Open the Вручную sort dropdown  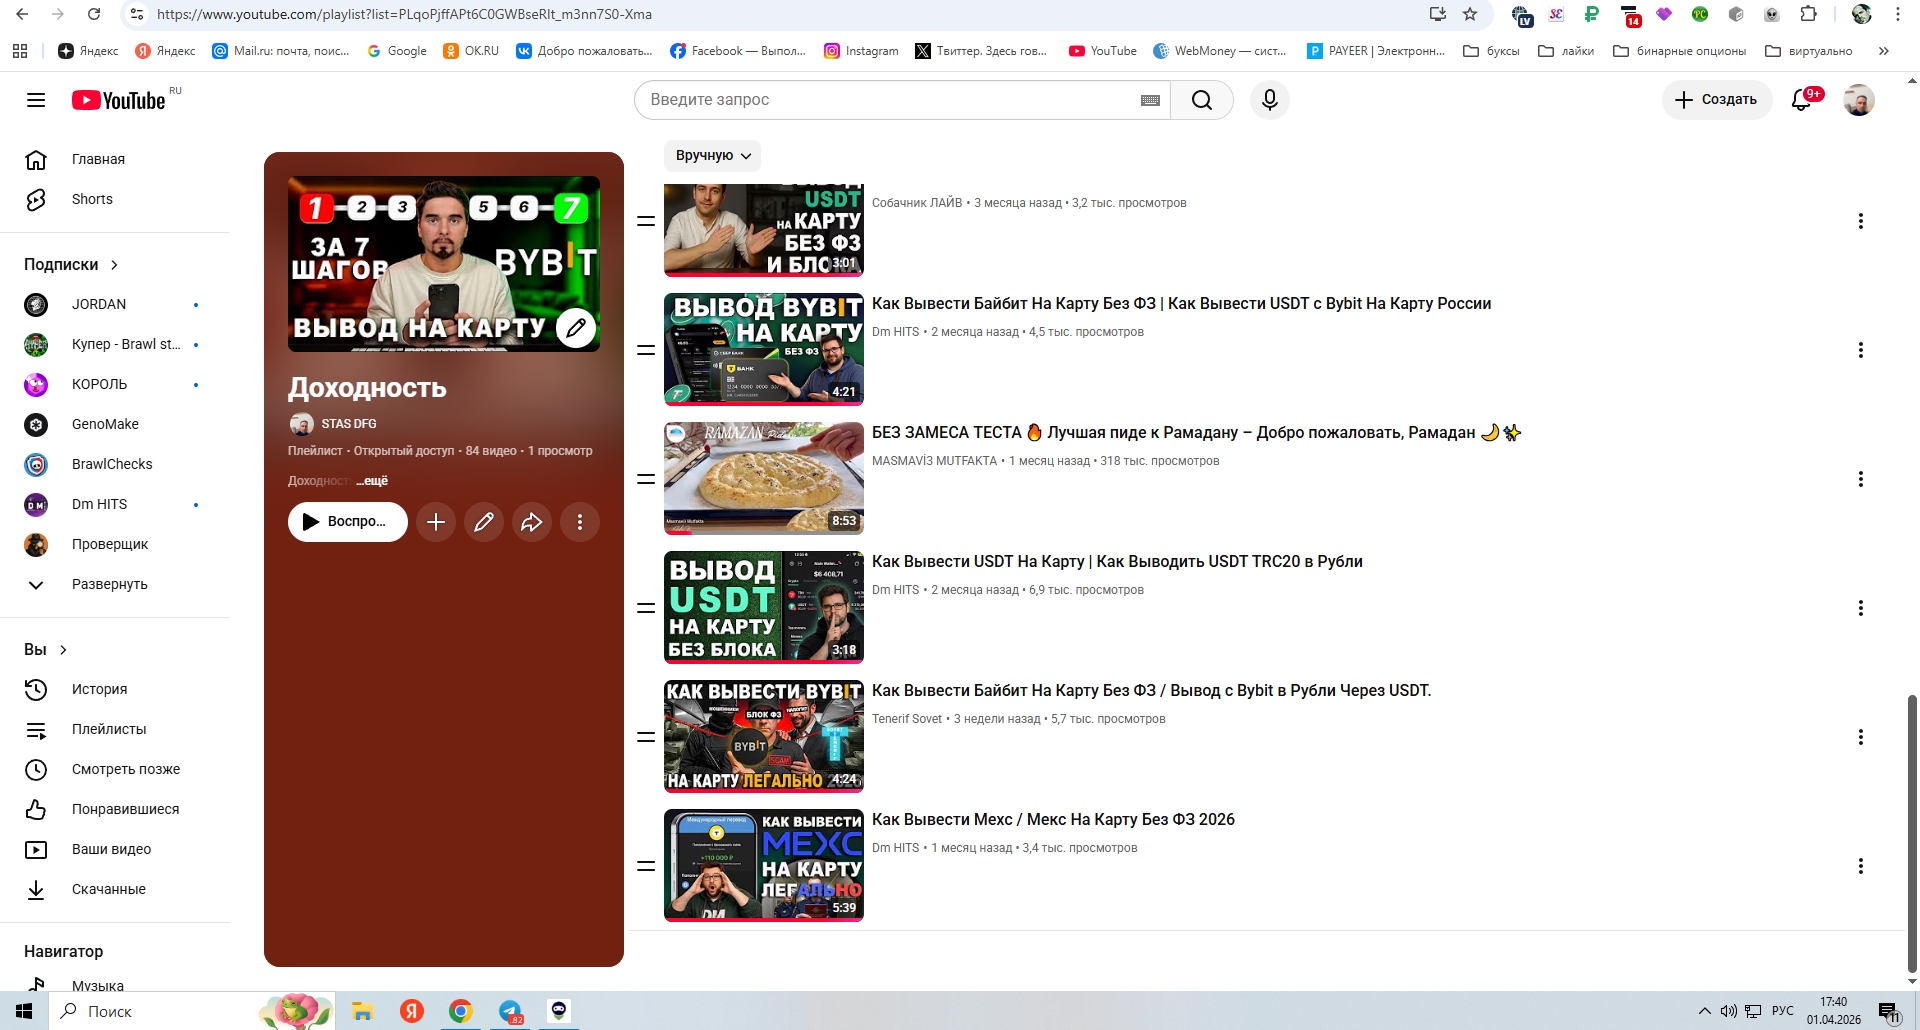click(713, 156)
